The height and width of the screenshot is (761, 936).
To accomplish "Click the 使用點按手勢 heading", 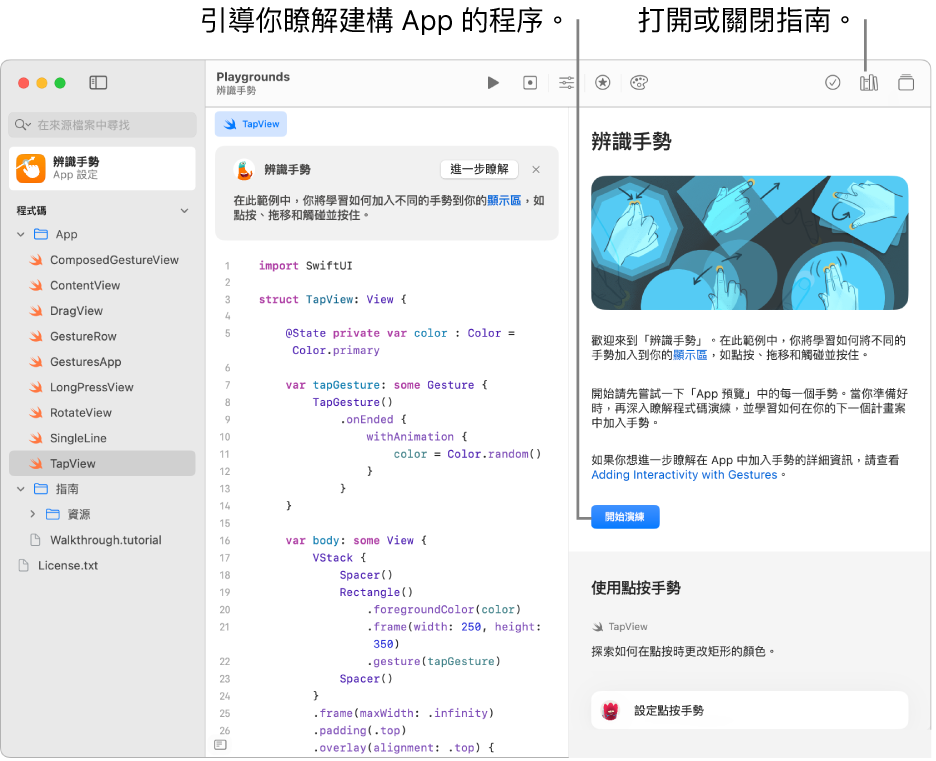I will (x=636, y=589).
